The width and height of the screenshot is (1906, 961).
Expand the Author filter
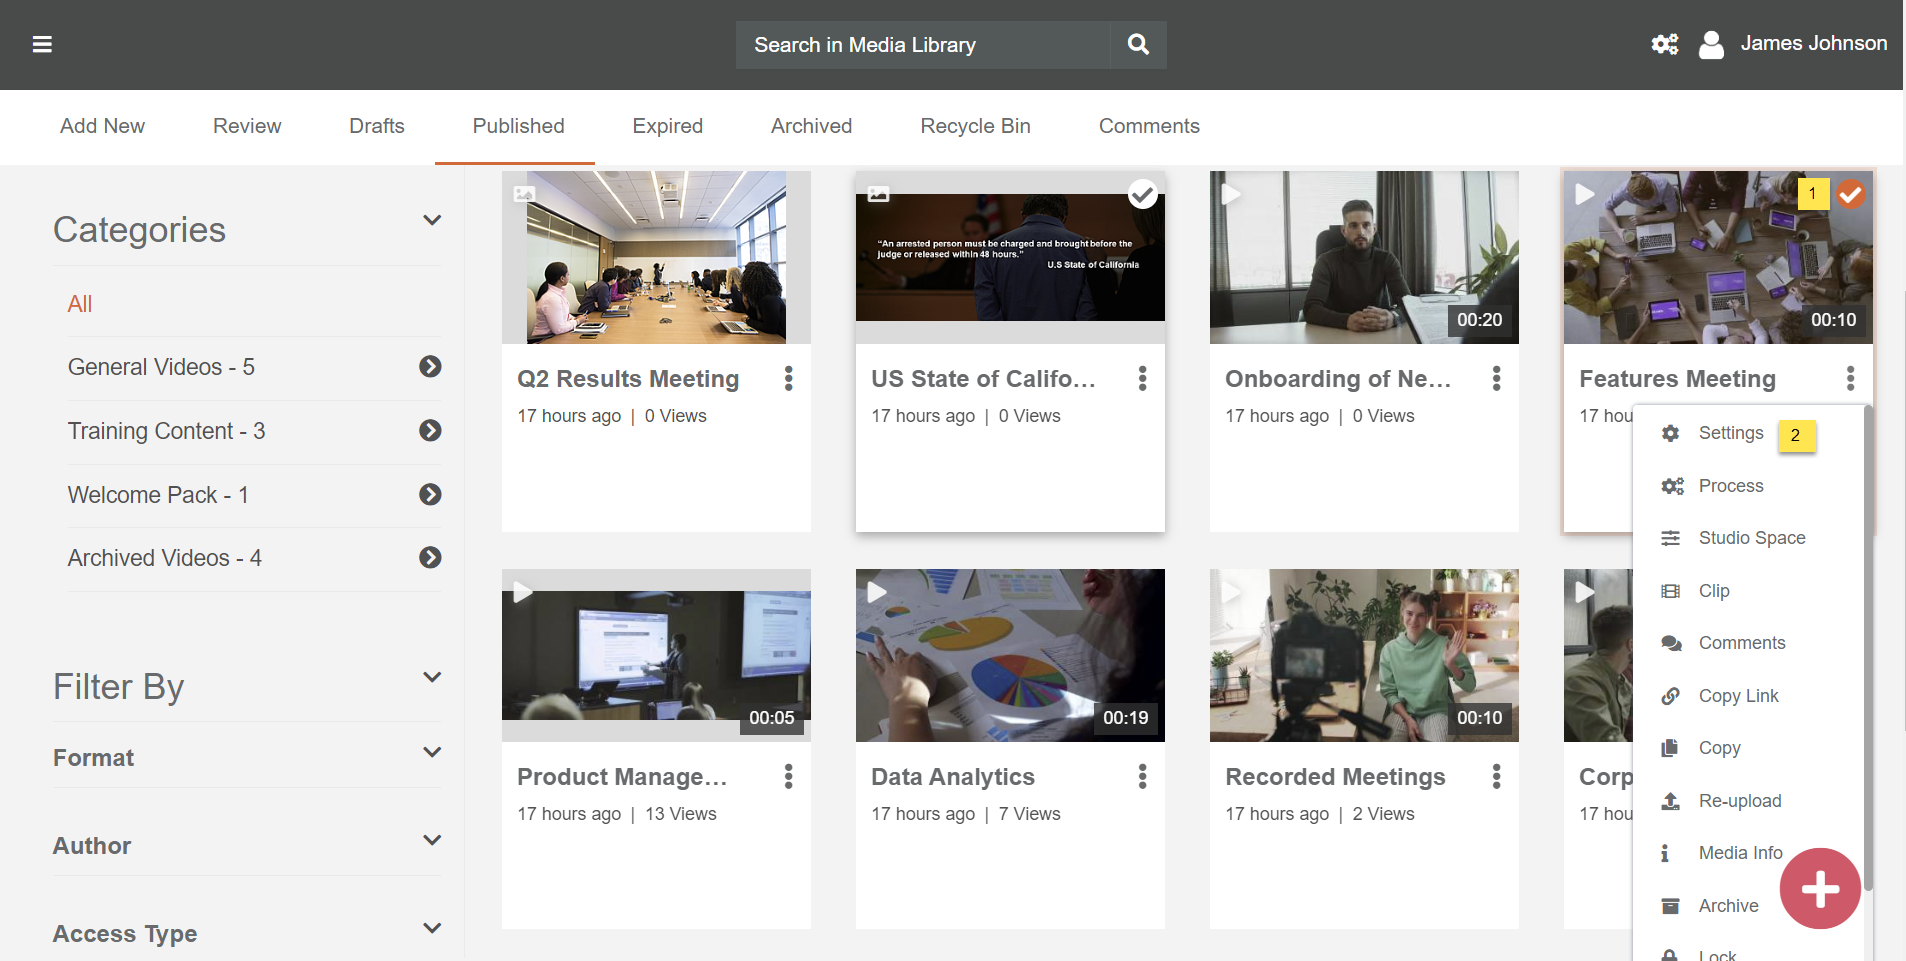click(432, 841)
